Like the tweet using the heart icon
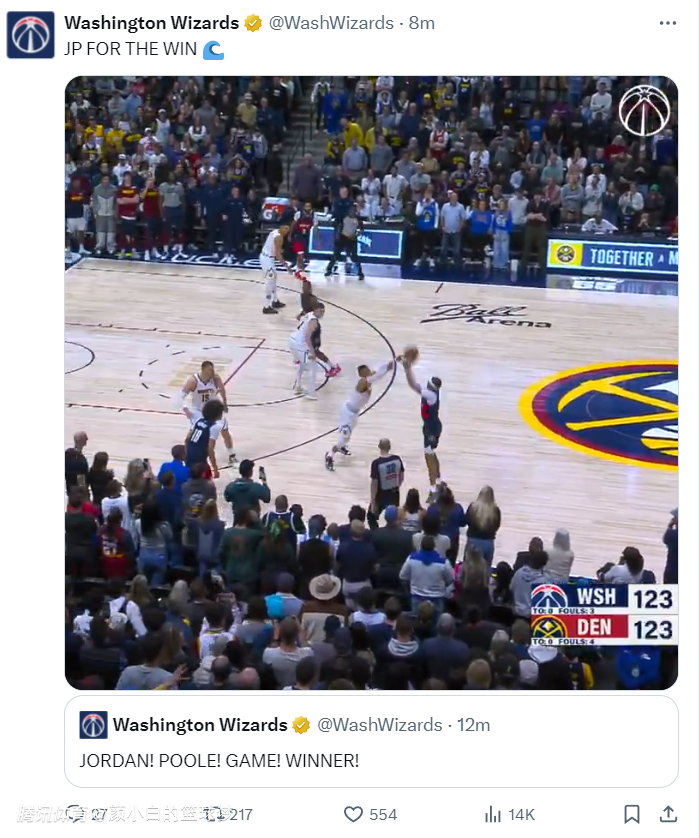Image resolution: width=699 pixels, height=838 pixels. 353,814
